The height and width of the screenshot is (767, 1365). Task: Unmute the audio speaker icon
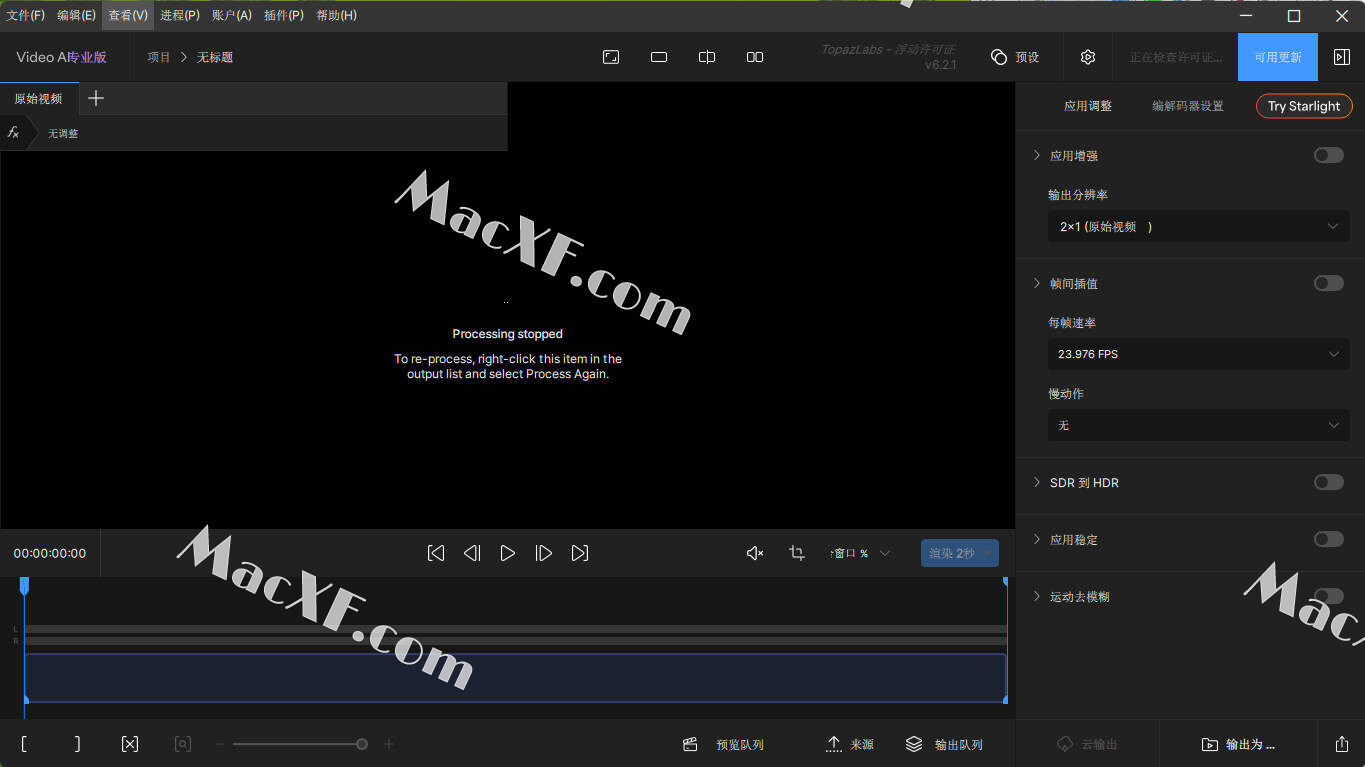[x=755, y=553]
